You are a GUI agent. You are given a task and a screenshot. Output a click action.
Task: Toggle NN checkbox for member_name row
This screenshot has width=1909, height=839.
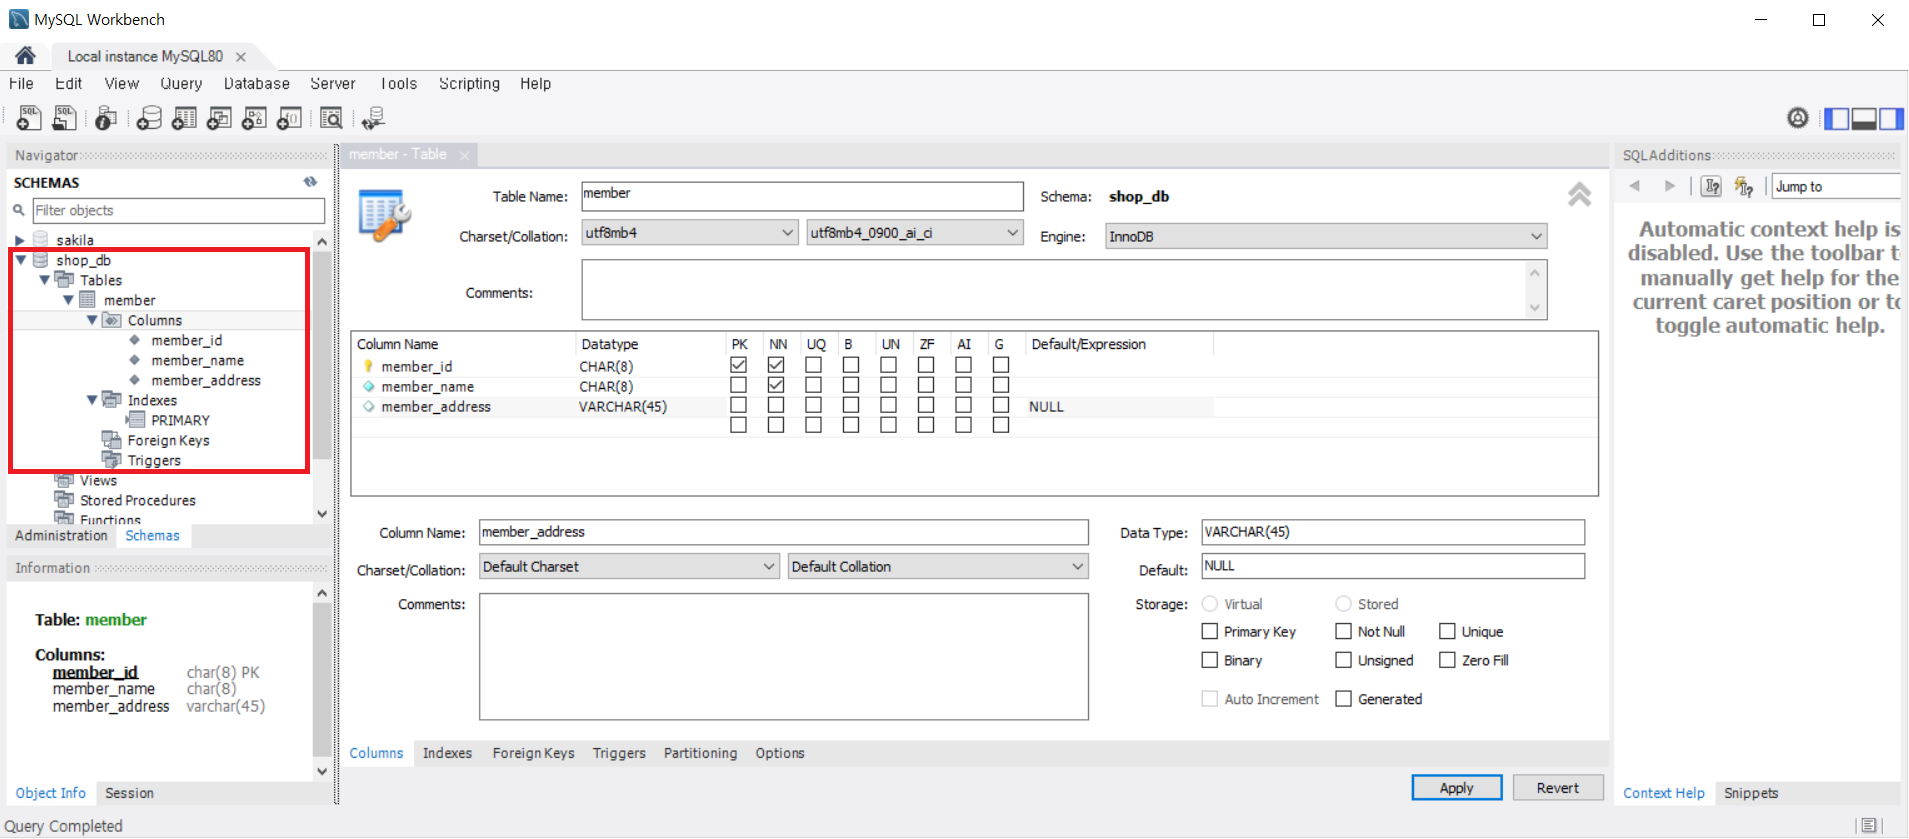tap(776, 385)
